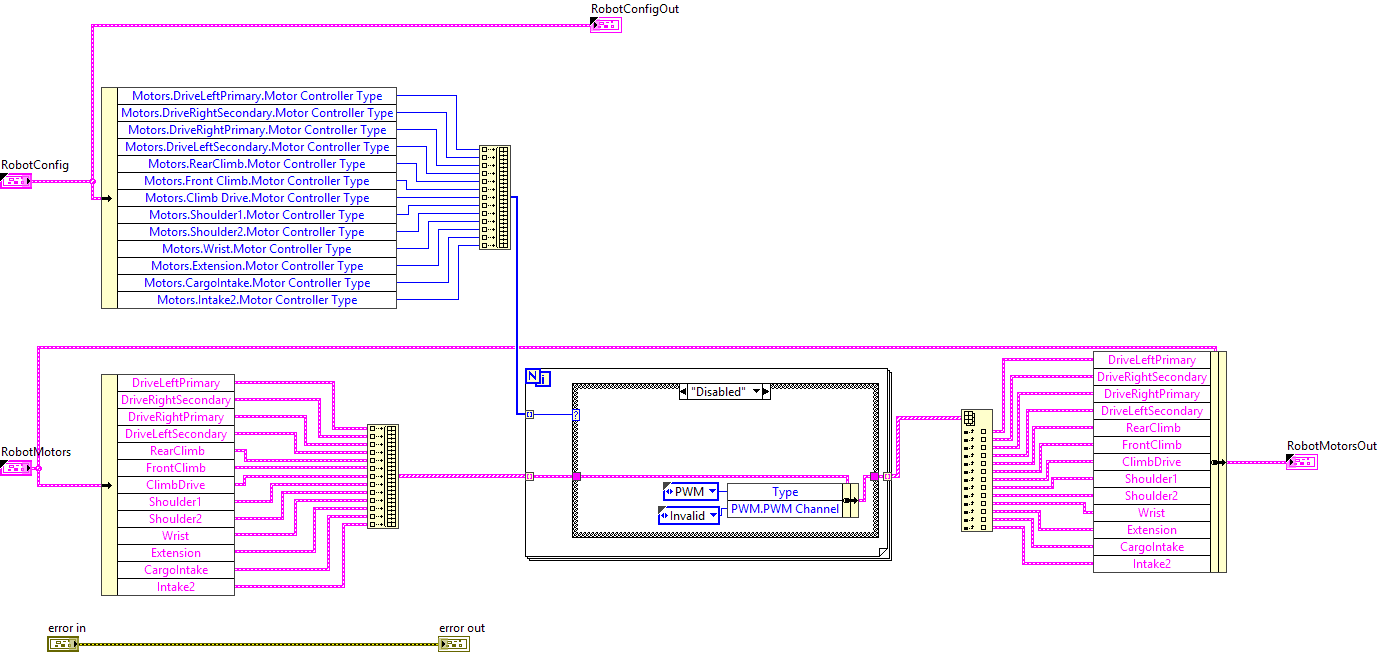The width and height of the screenshot is (1379, 652).
Task: Open the PWM enum constant dropdown
Action: click(x=711, y=492)
